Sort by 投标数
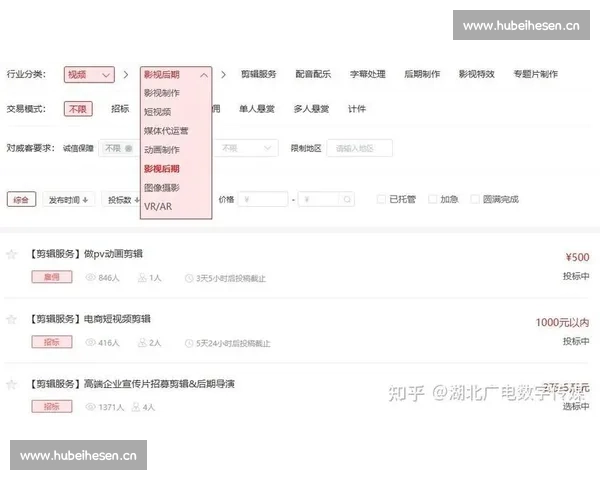 [121, 199]
